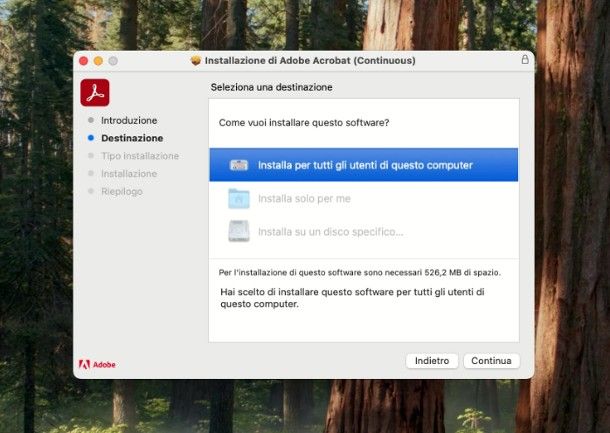The image size is (610, 433).
Task: Click the red Adobe Acrobat app icon
Action: point(94,93)
